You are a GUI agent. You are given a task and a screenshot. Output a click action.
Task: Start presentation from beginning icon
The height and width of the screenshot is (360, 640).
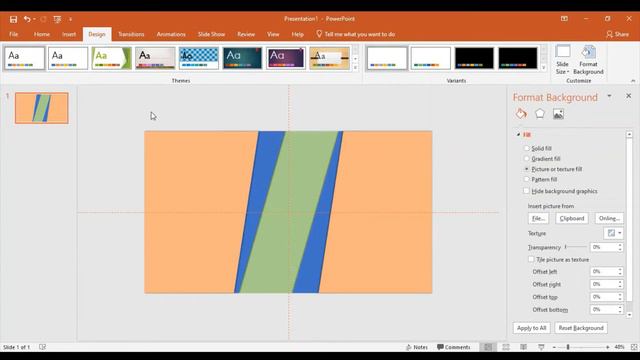click(57, 19)
